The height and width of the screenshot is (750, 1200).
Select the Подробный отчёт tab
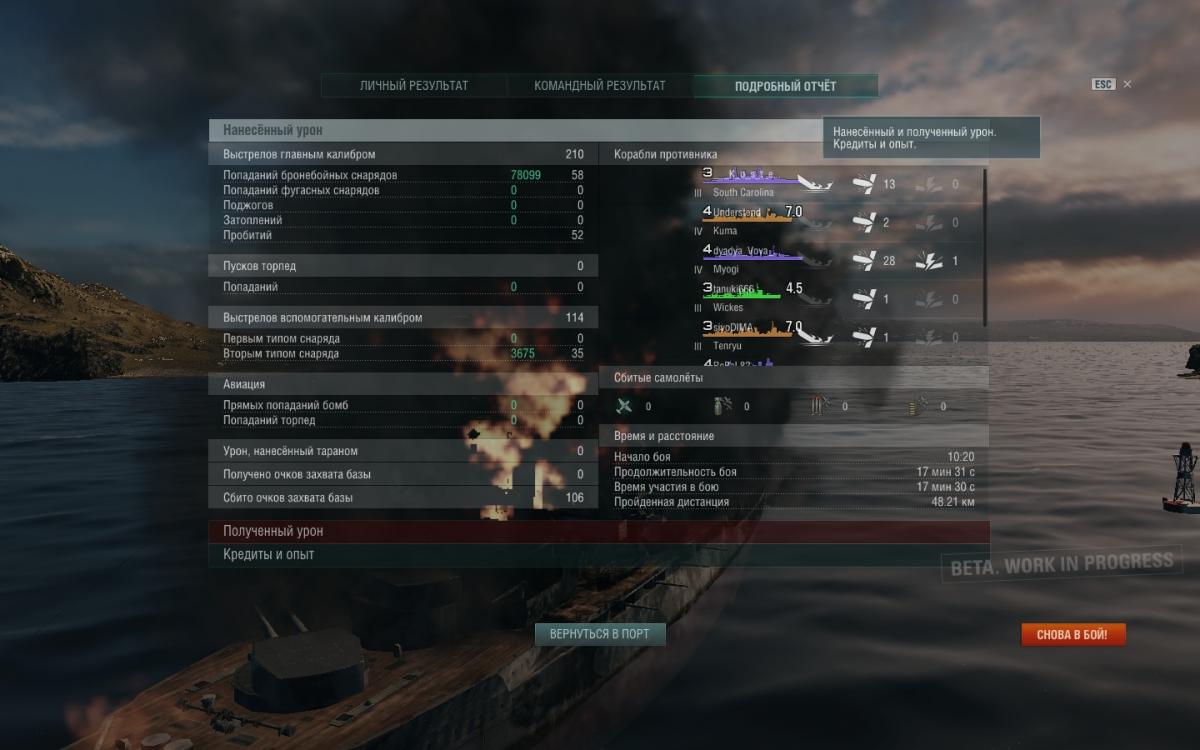[x=786, y=86]
